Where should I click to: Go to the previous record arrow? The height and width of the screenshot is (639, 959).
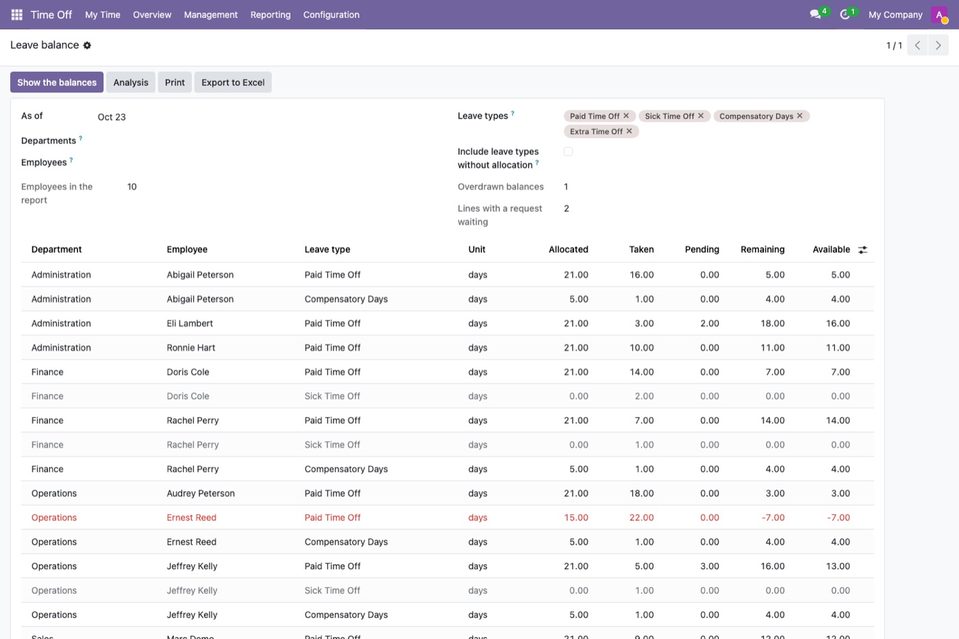917,45
